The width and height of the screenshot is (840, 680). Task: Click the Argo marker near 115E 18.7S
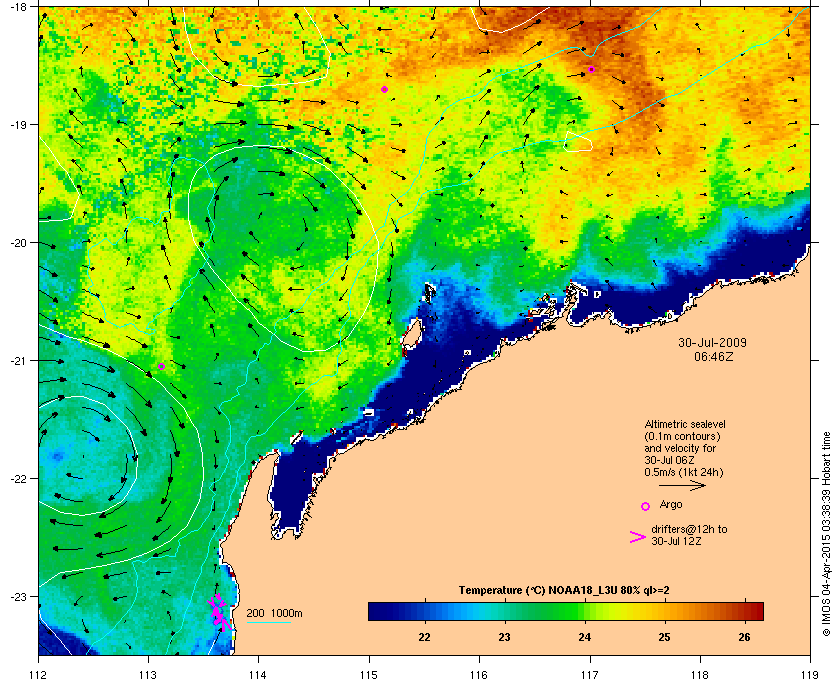(384, 89)
